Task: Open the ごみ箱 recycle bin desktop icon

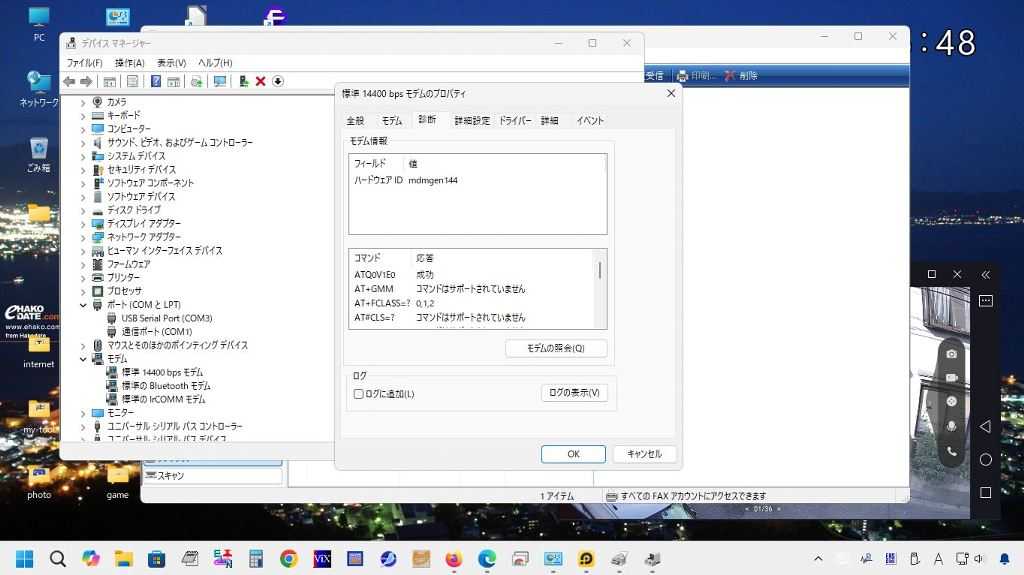Action: click(39, 154)
